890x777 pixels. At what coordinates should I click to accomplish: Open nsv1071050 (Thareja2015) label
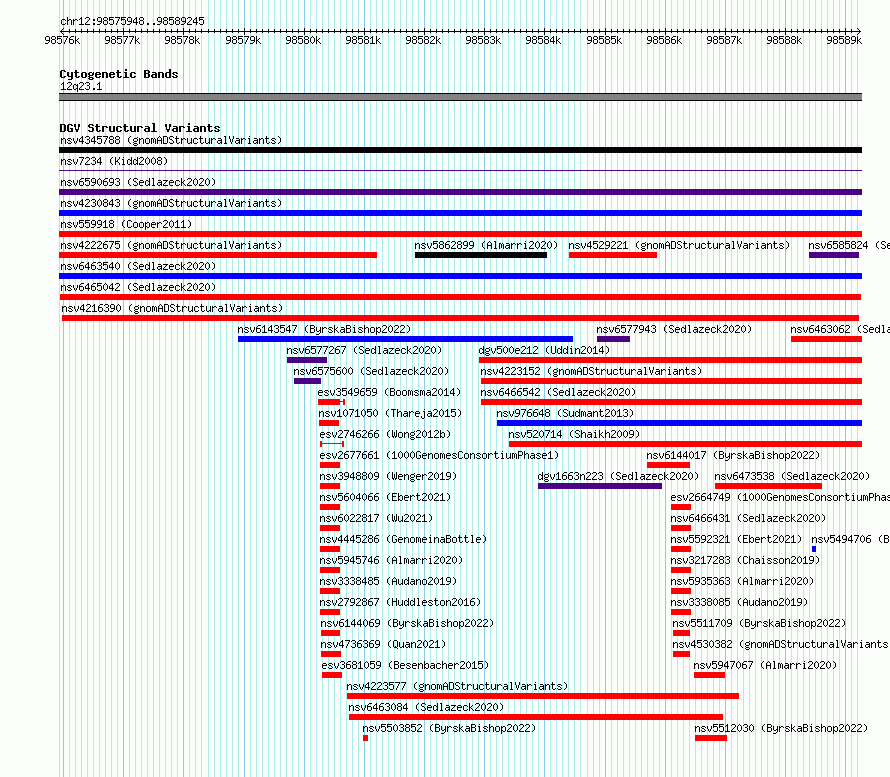coord(390,413)
